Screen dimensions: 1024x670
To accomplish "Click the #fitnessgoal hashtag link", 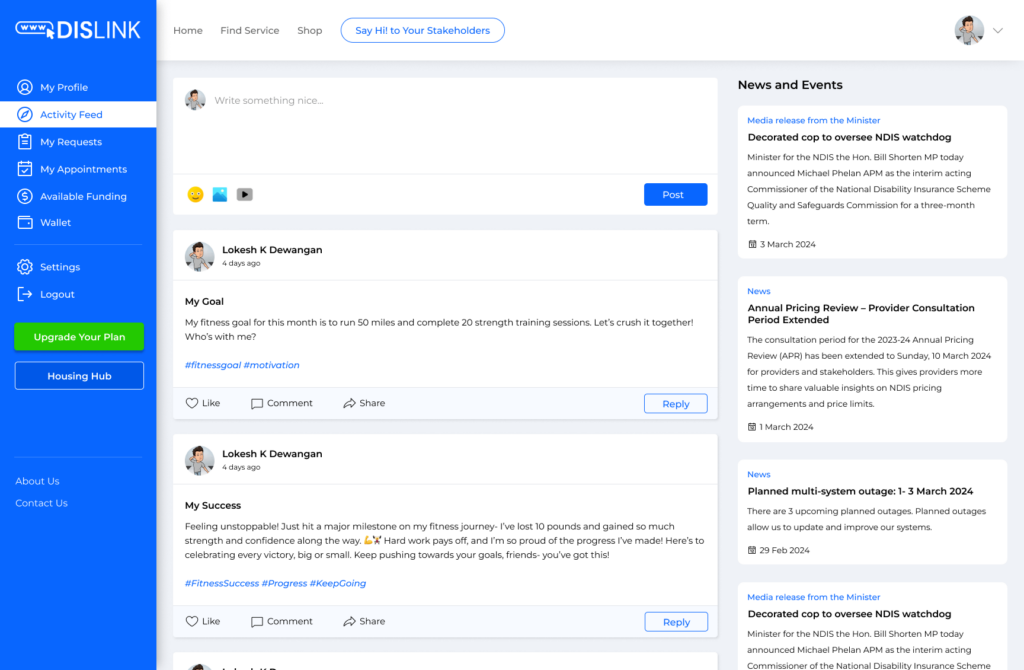I will click(x=212, y=365).
